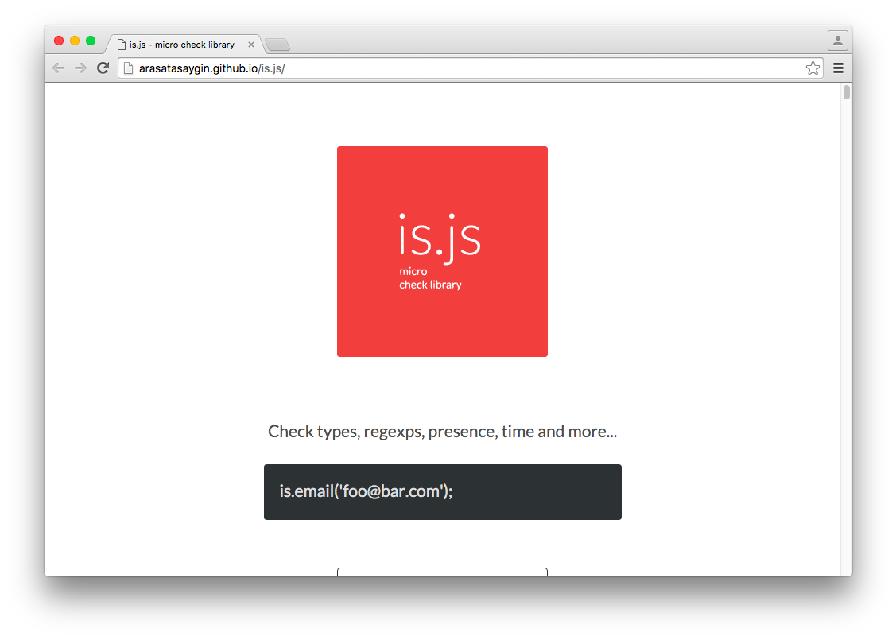Image resolution: width=896 pixels, height=640 pixels.
Task: Toggle the bookmark star in the omnibox
Action: 813,68
